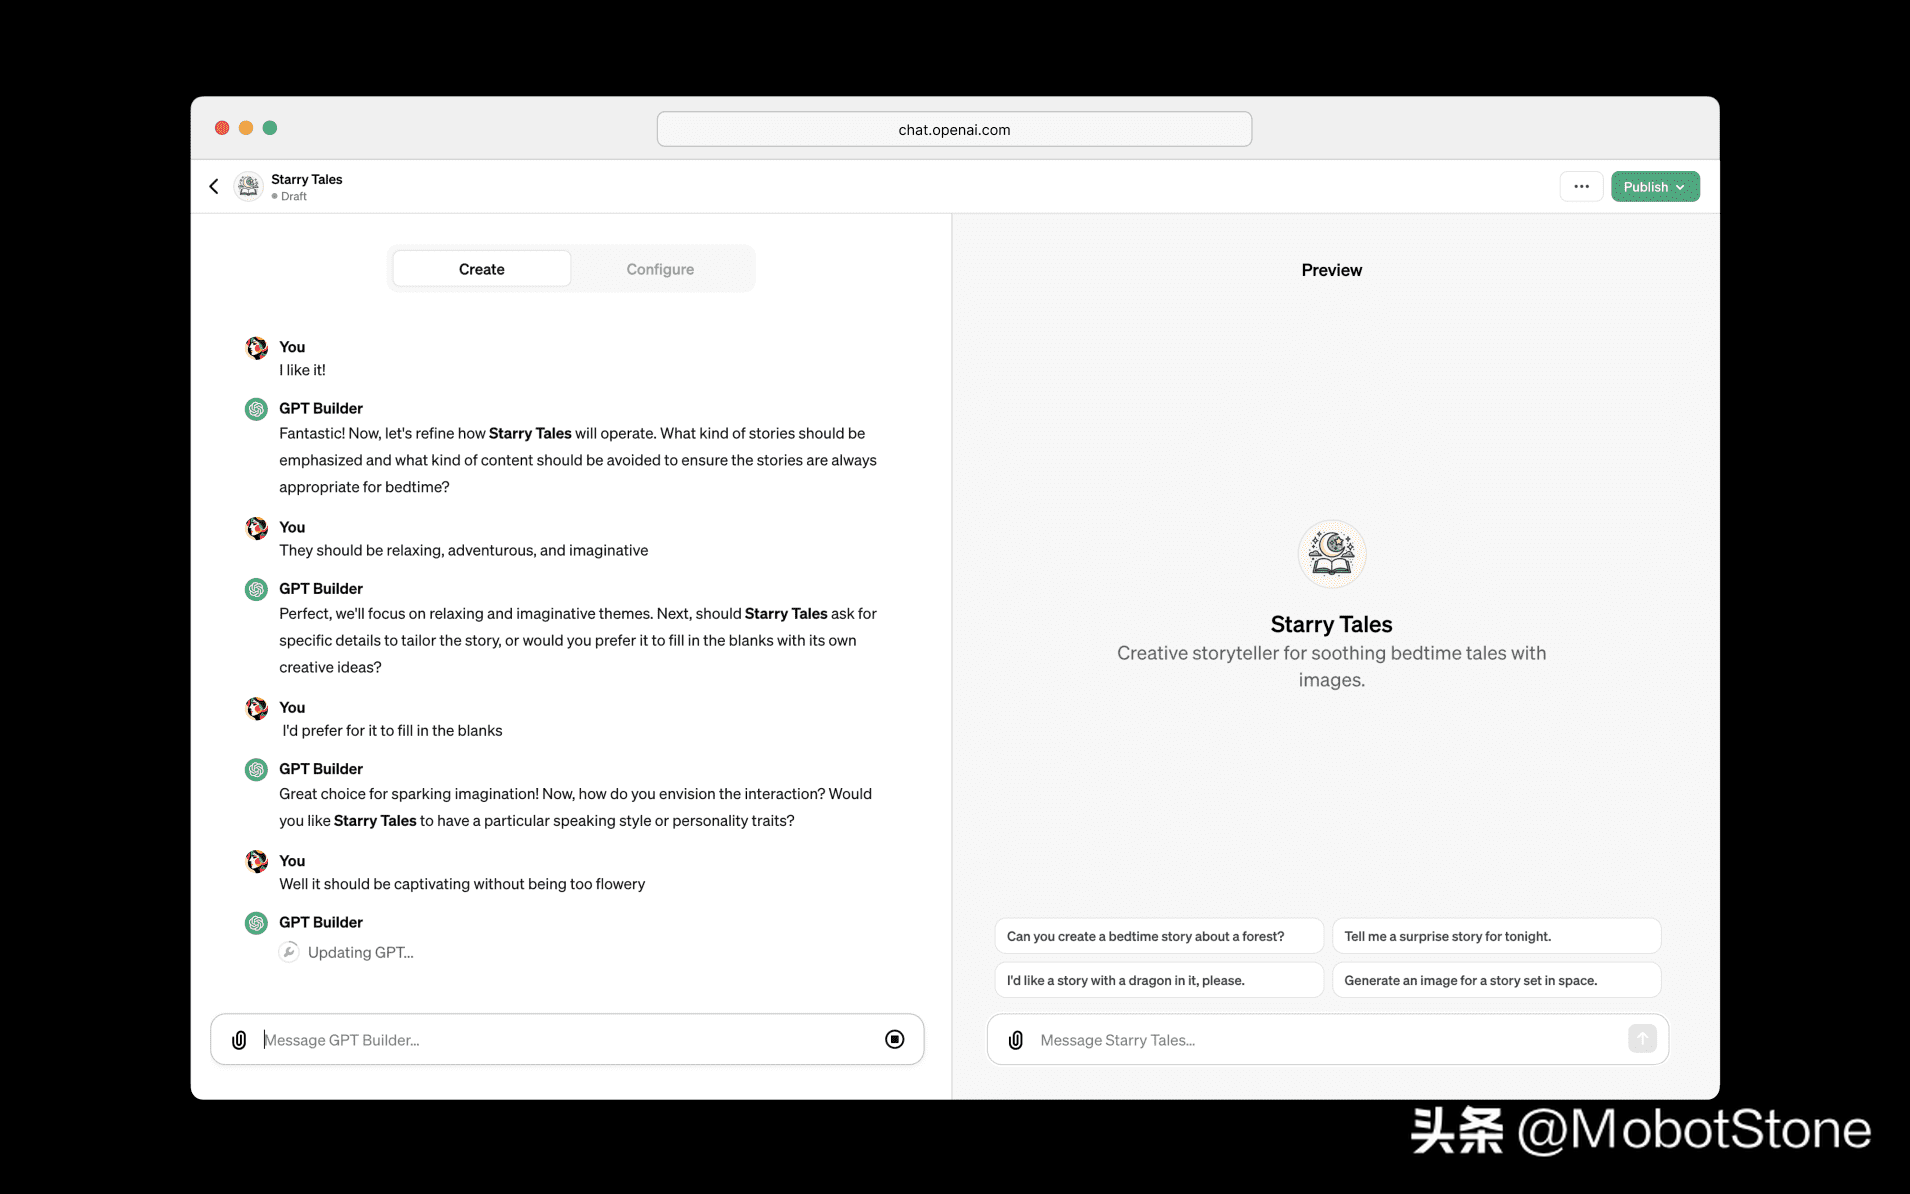1910x1194 pixels.
Task: Click 'Creative storyteller for soothing bedtime tales' description
Action: (1331, 666)
